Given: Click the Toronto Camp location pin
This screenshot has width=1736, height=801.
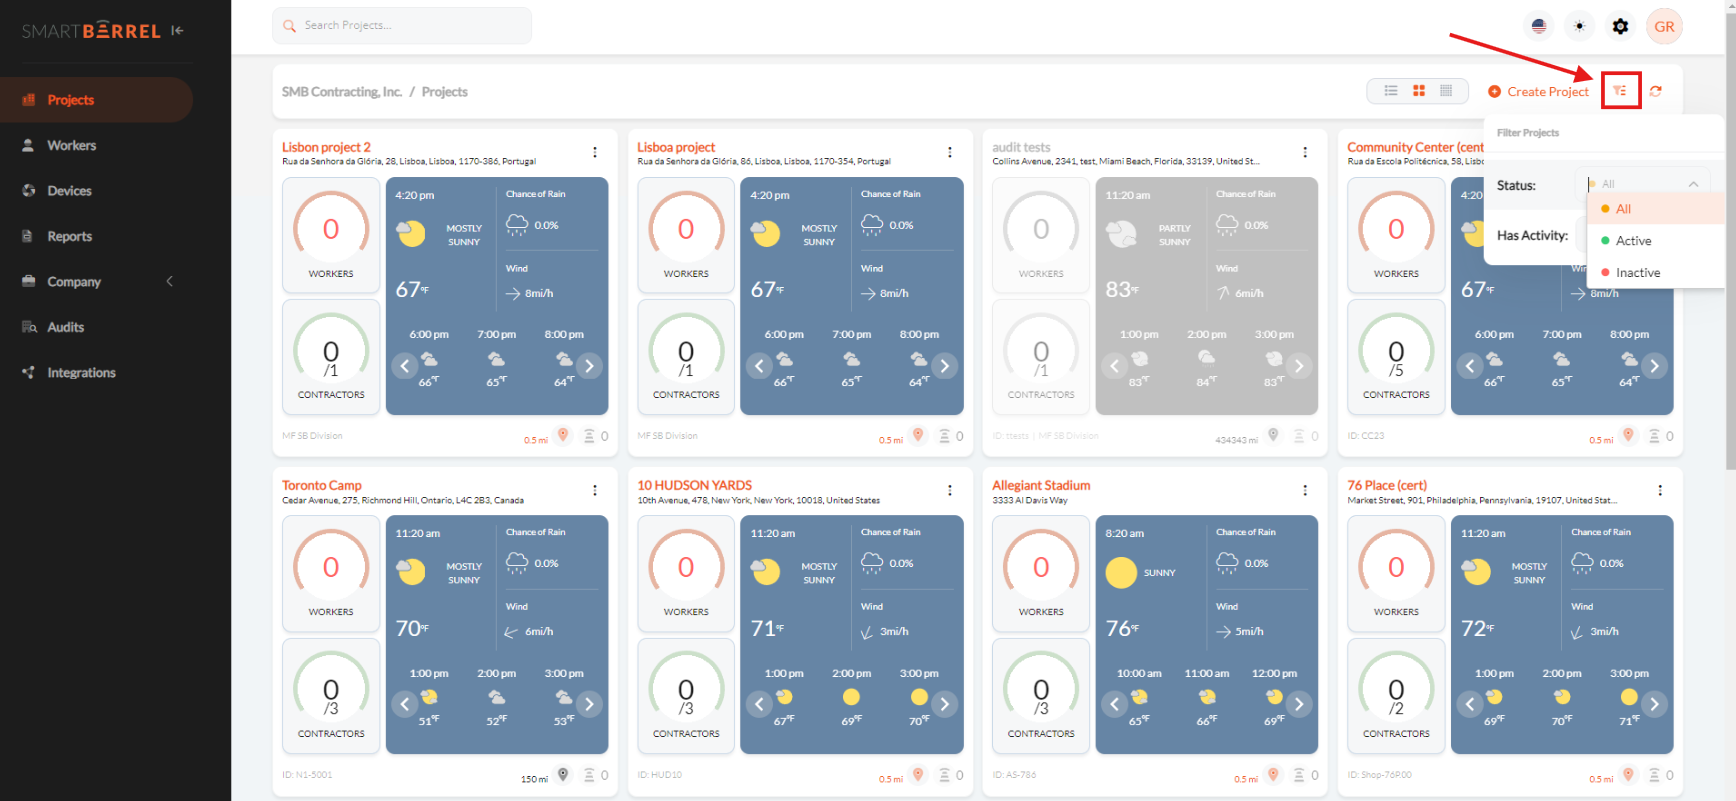Looking at the screenshot, I should coord(563,774).
